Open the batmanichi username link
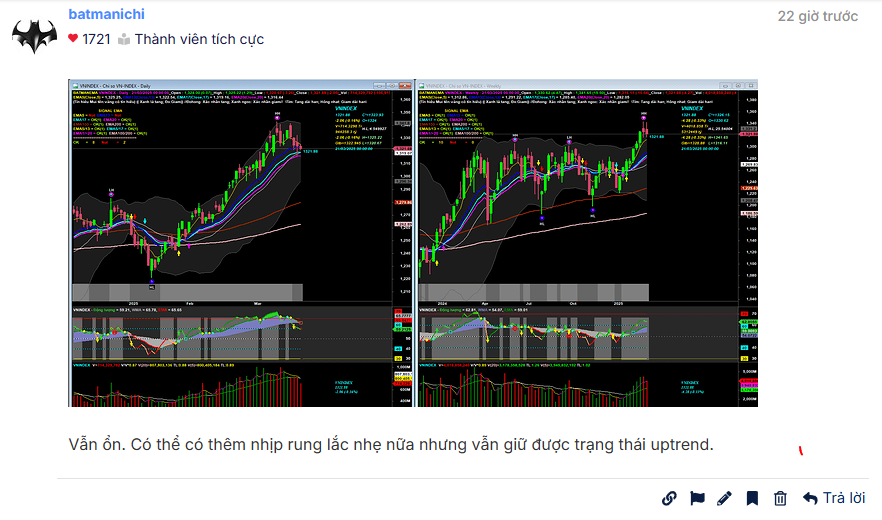882x520 pixels. (106, 14)
